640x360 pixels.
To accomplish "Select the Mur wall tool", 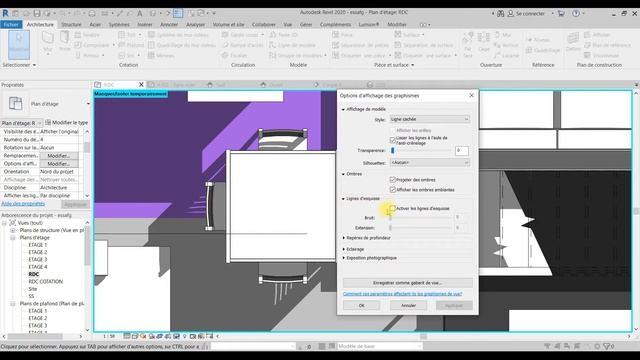I will coord(48,43).
